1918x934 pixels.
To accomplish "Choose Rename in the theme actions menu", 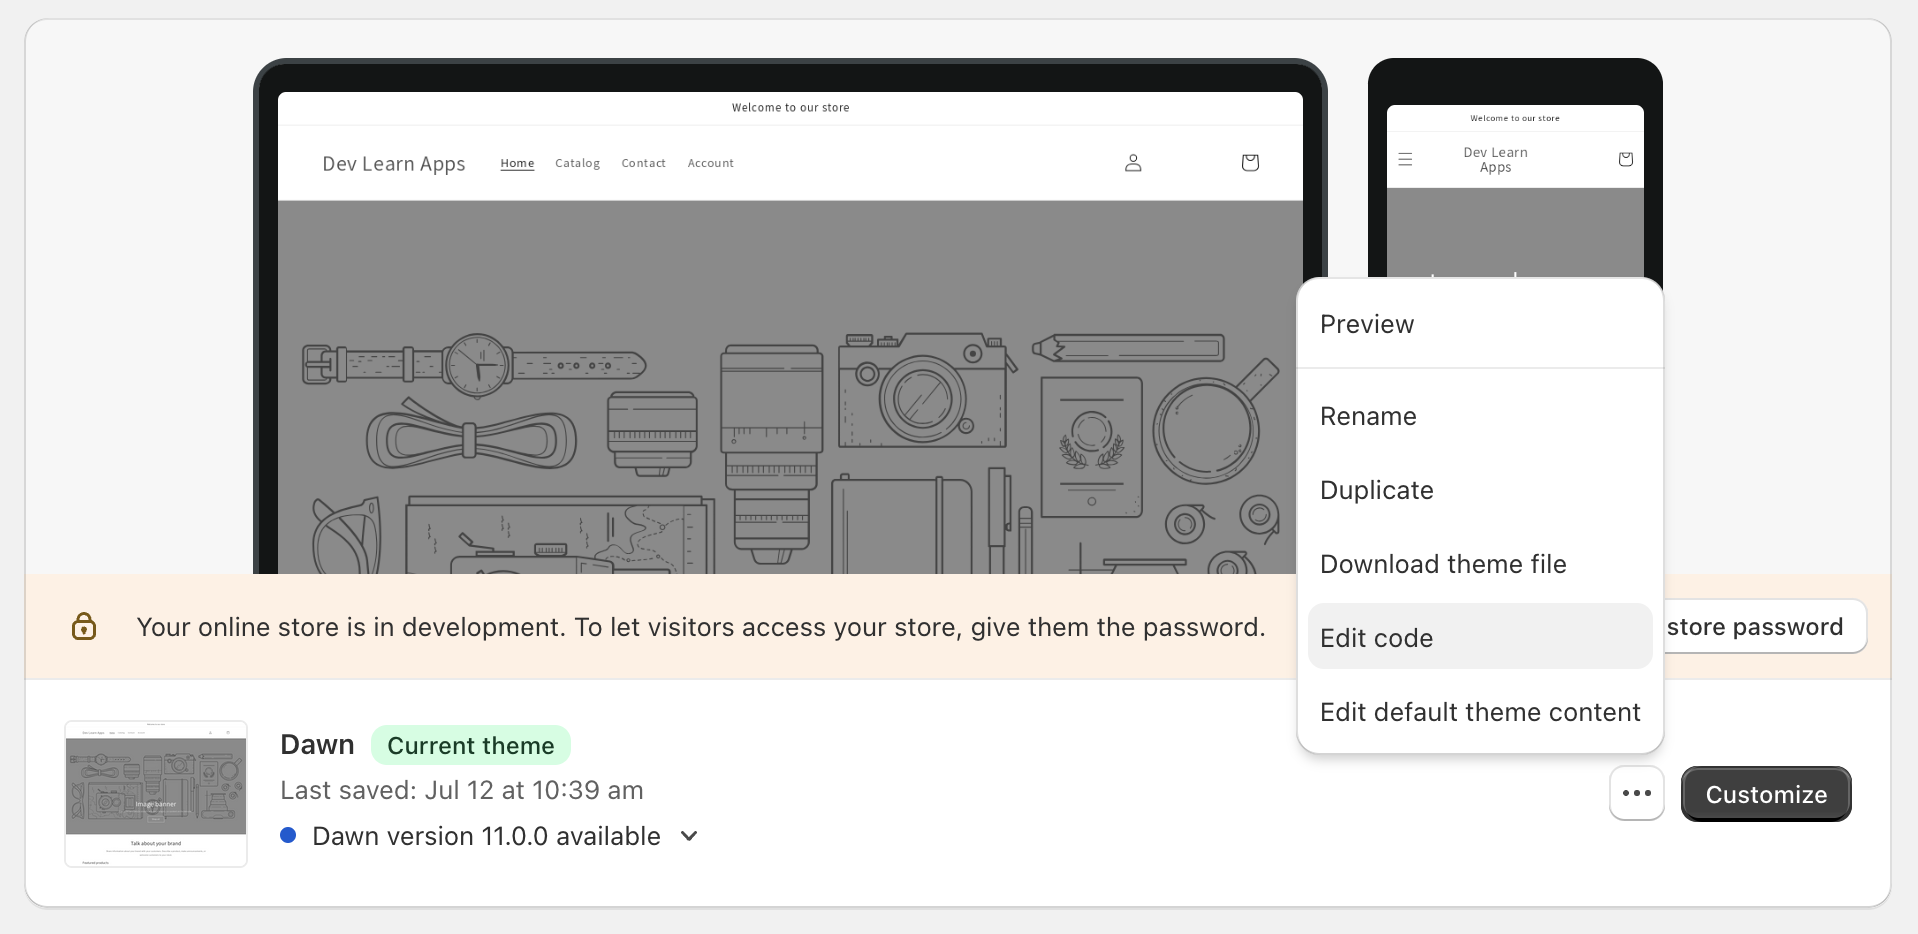I will point(1368,416).
